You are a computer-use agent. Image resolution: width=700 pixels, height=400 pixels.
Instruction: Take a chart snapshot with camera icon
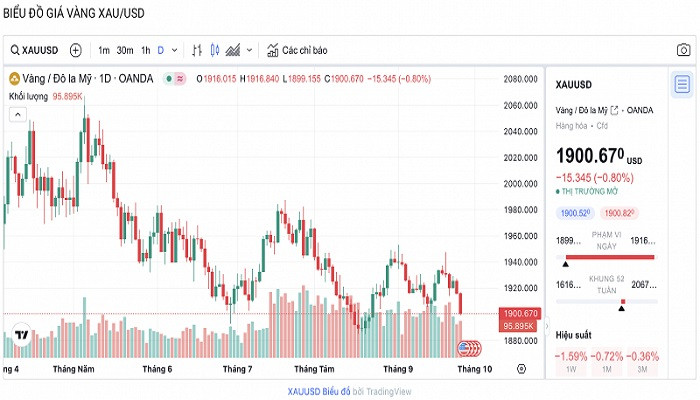pos(683,50)
